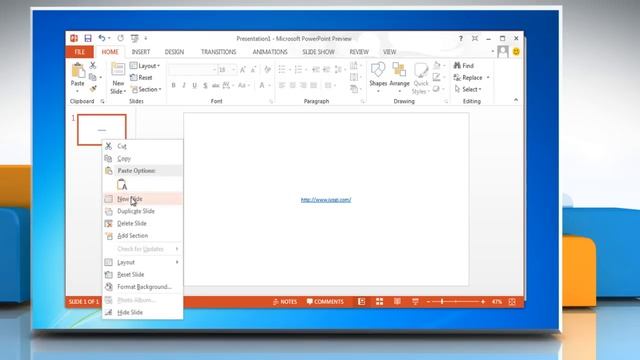Image resolution: width=640 pixels, height=360 pixels.
Task: Click the Reset button in Slides group
Action: tap(141, 78)
